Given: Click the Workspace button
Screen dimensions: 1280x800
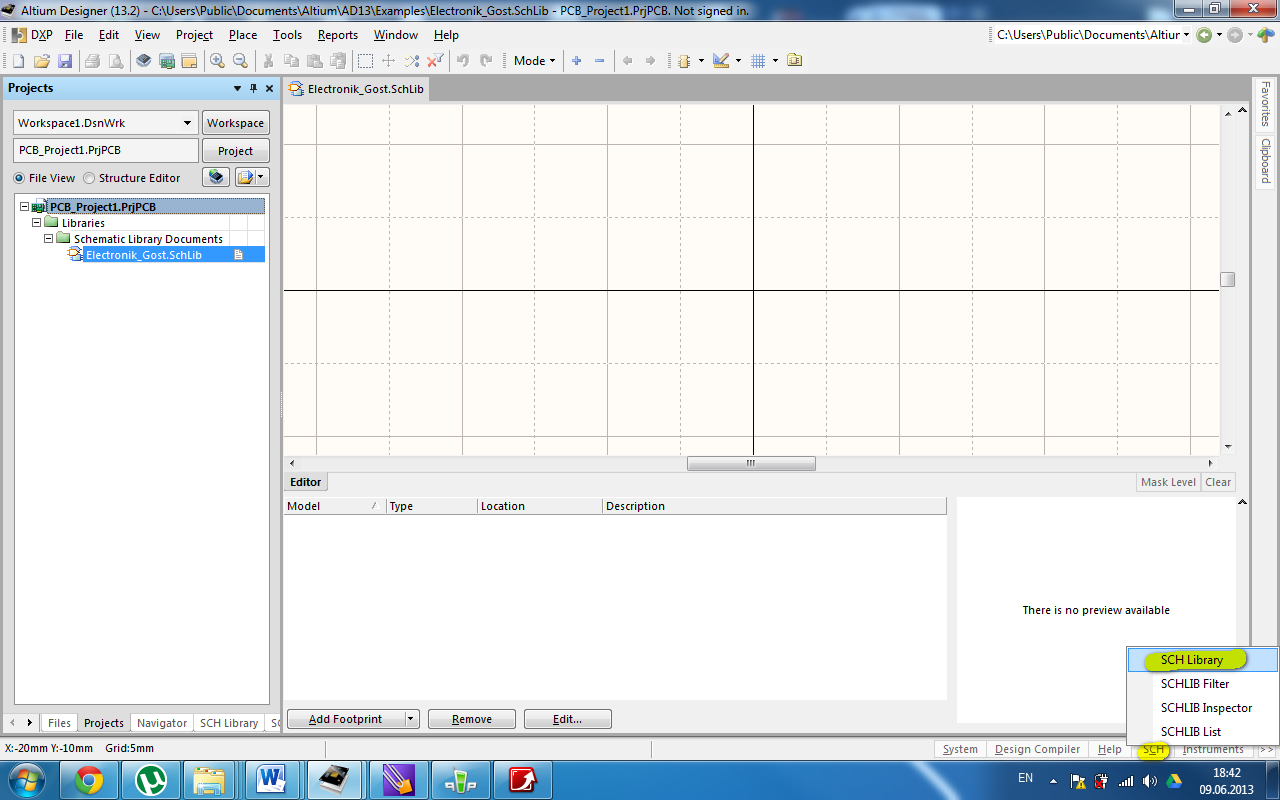Looking at the screenshot, I should pyautogui.click(x=236, y=123).
